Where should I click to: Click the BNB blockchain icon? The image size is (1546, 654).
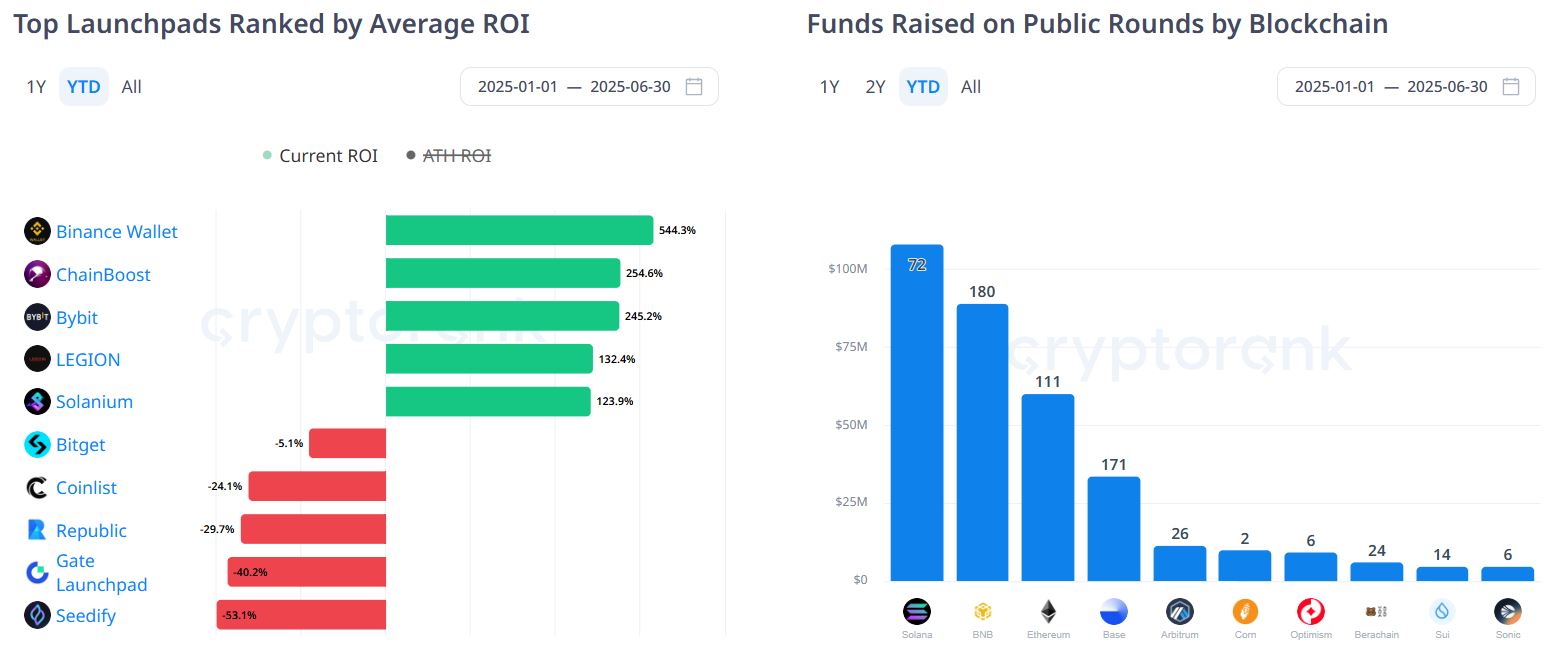point(982,611)
